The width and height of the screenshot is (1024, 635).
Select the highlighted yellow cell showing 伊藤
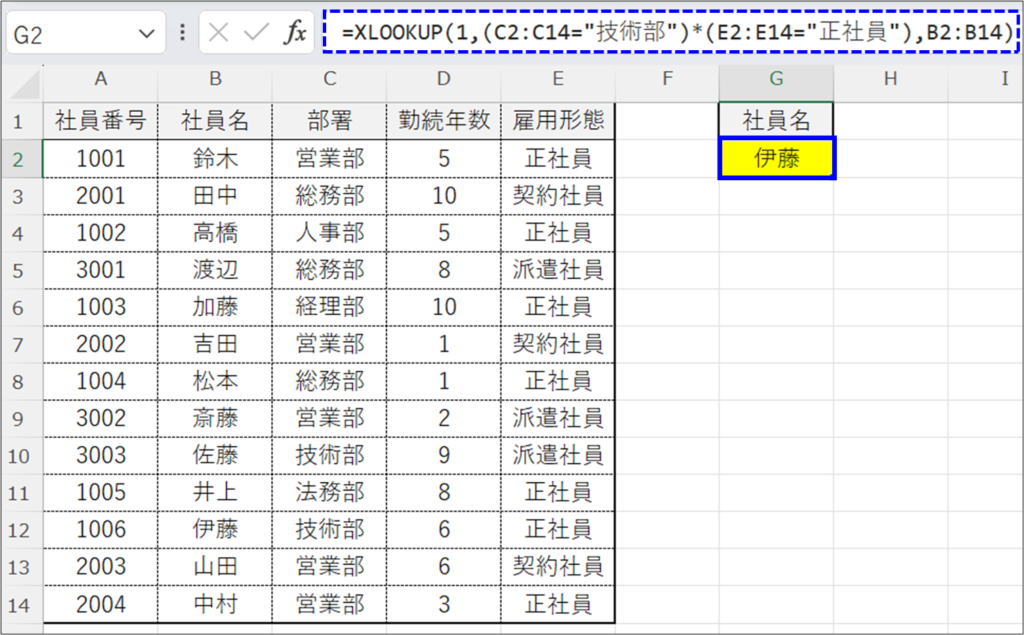[776, 158]
